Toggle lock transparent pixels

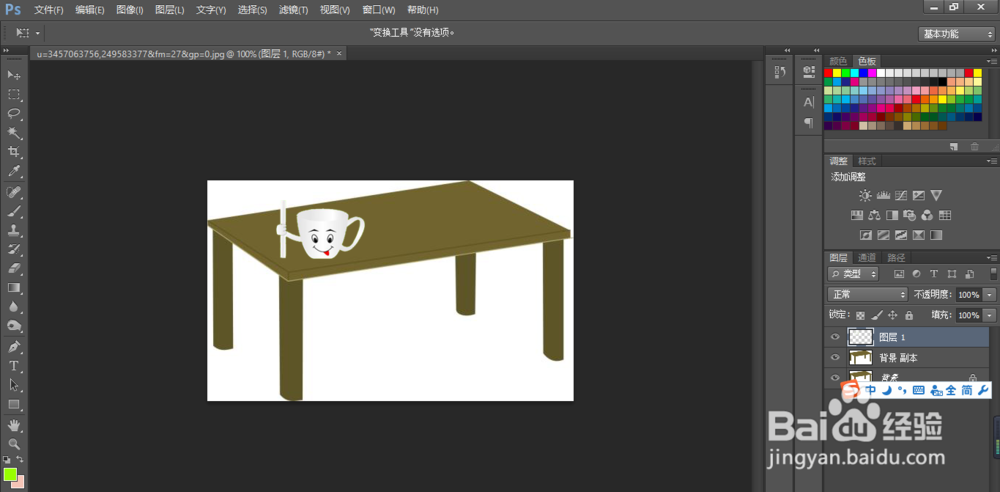[x=860, y=315]
